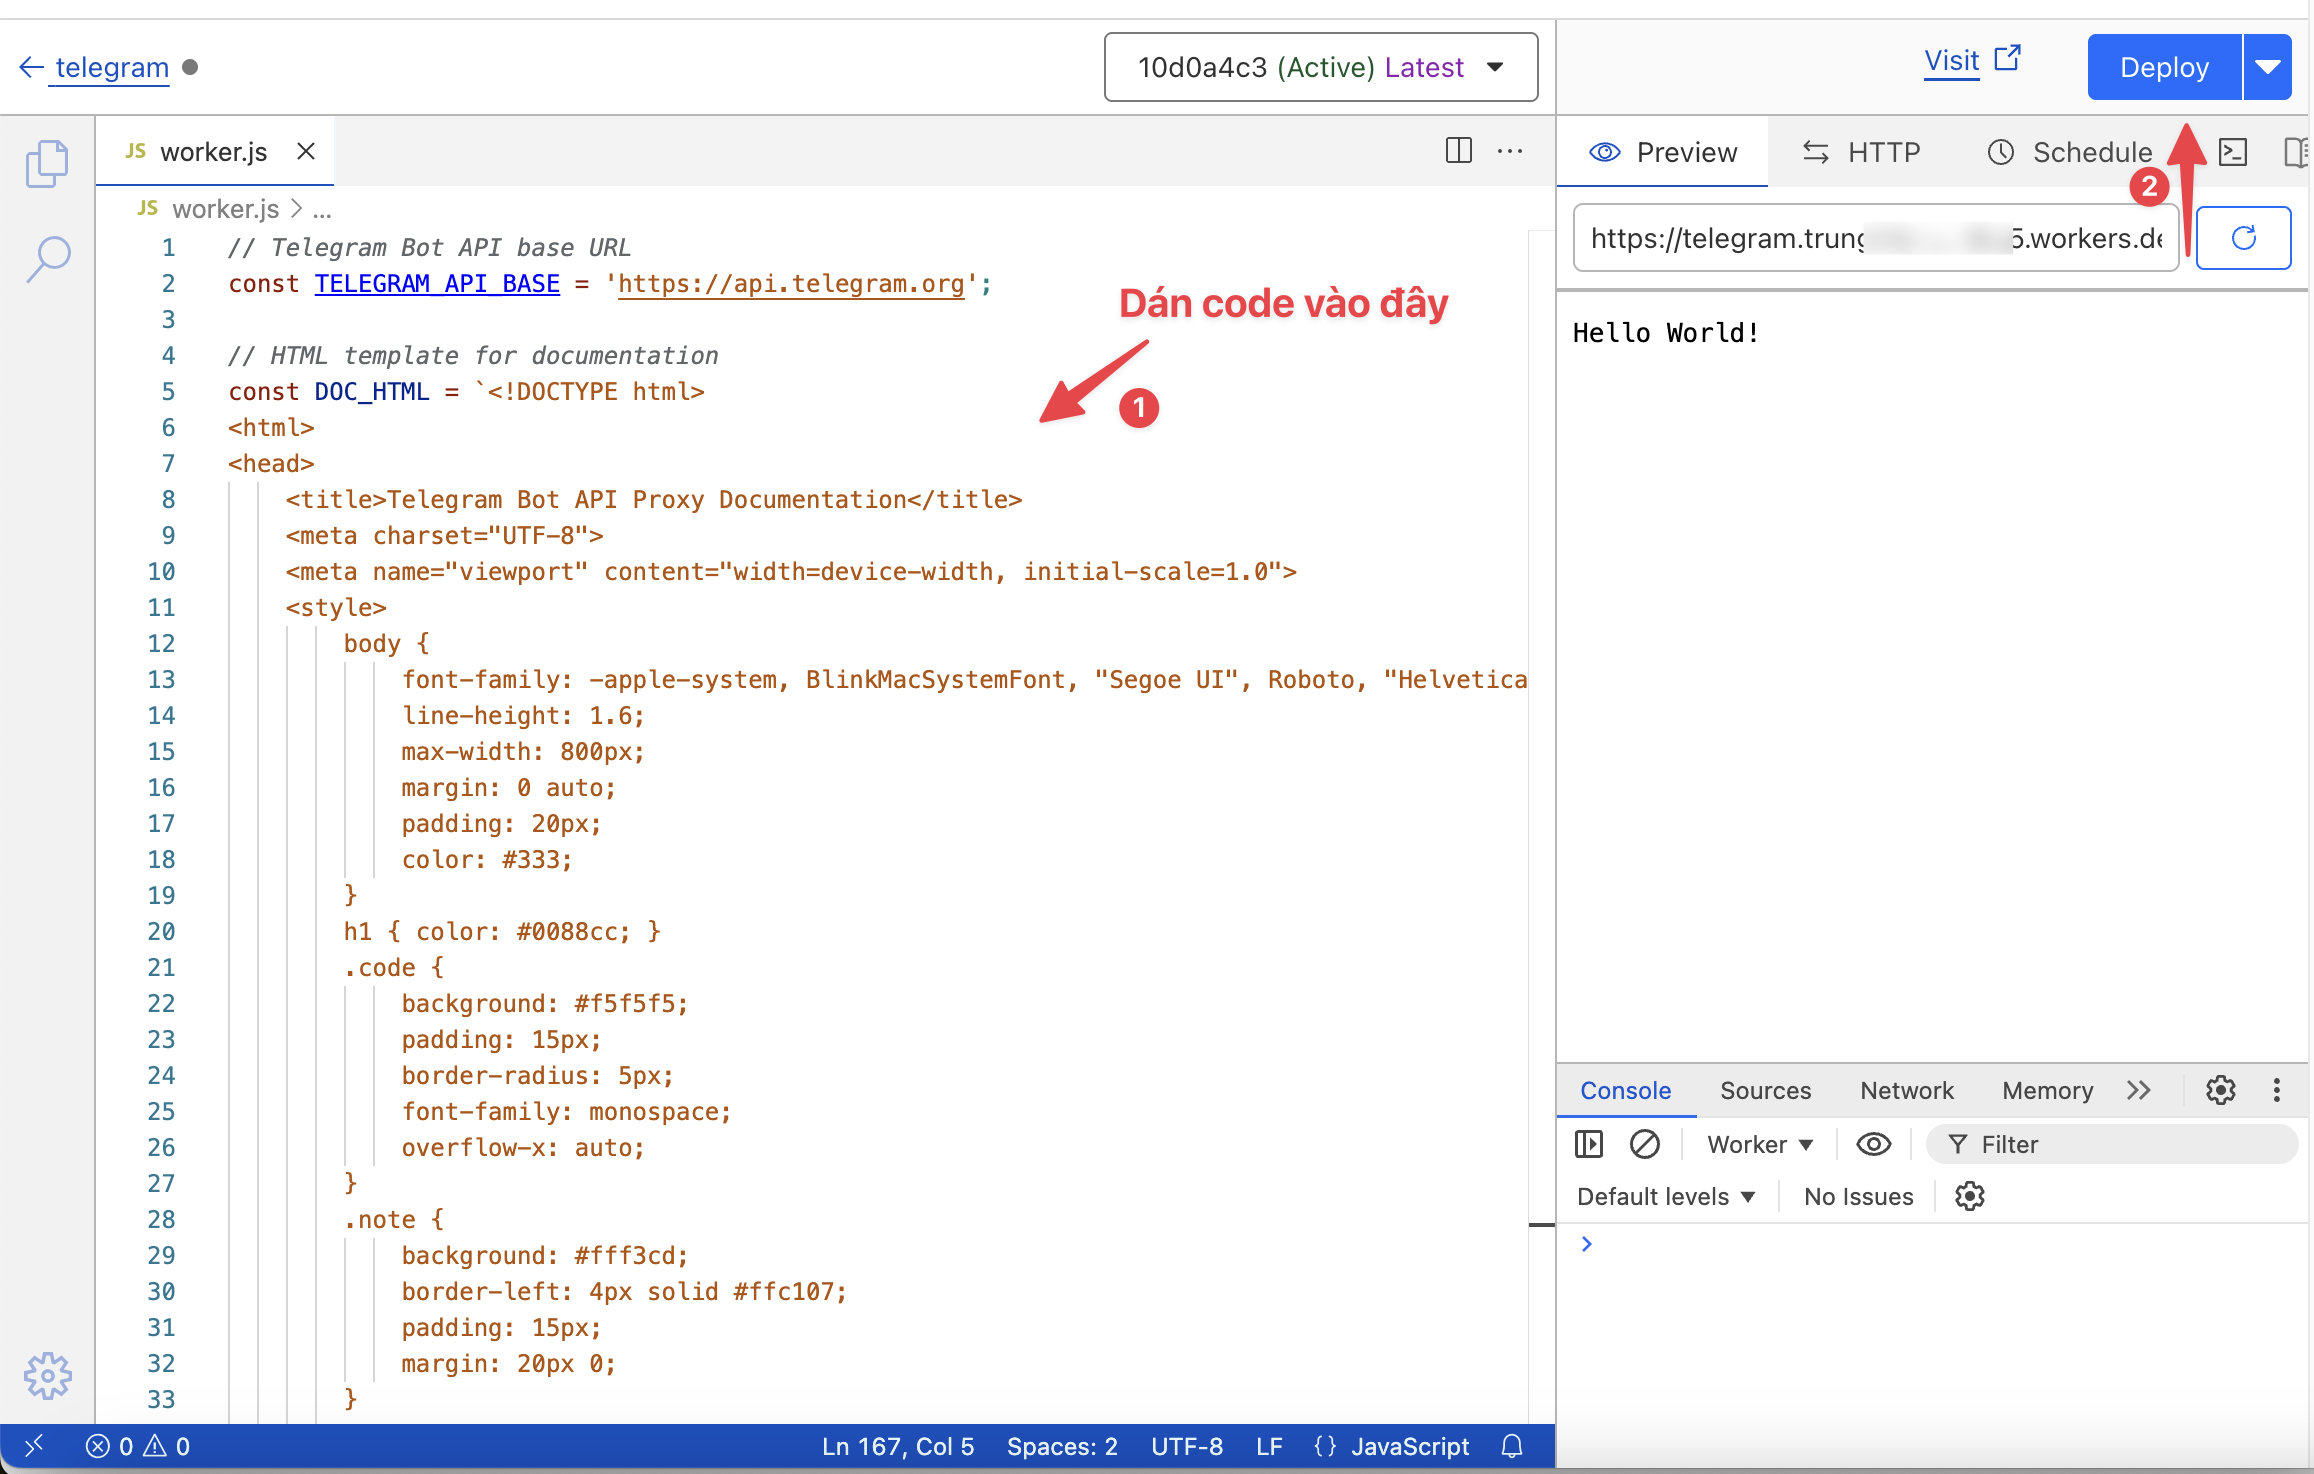Click the remote window status bar icon
Image resolution: width=2314 pixels, height=1474 pixels.
tap(34, 1446)
